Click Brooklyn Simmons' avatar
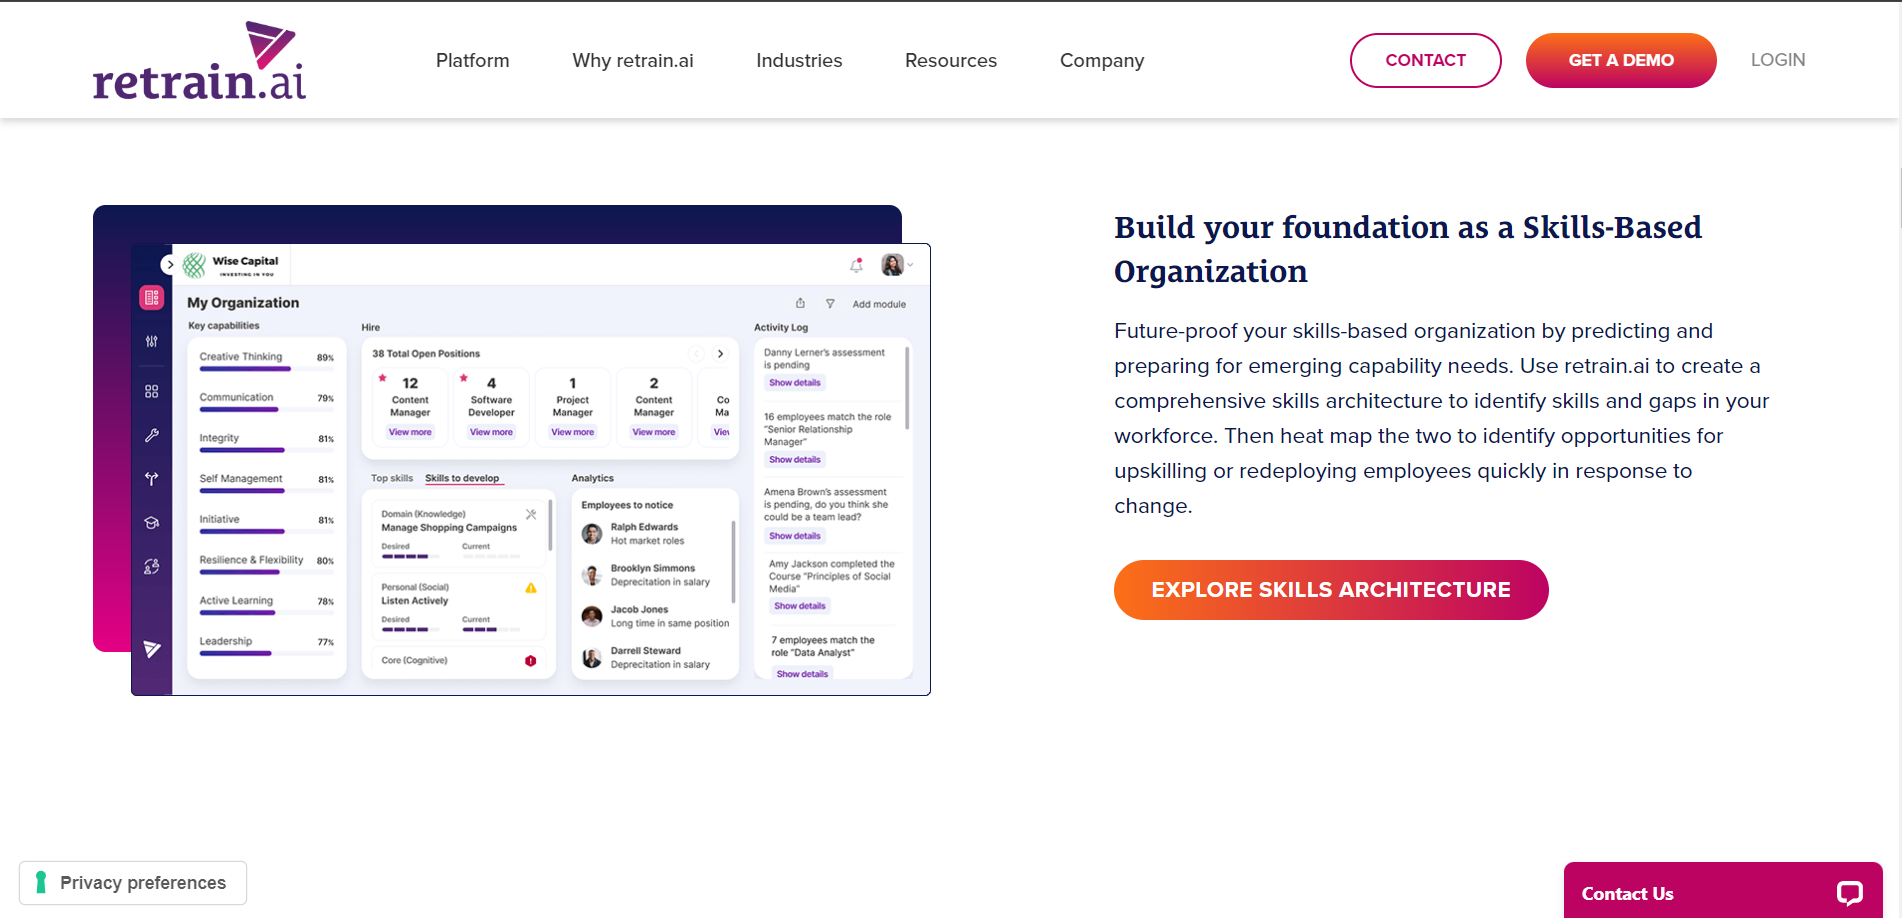The width and height of the screenshot is (1902, 918). click(592, 575)
